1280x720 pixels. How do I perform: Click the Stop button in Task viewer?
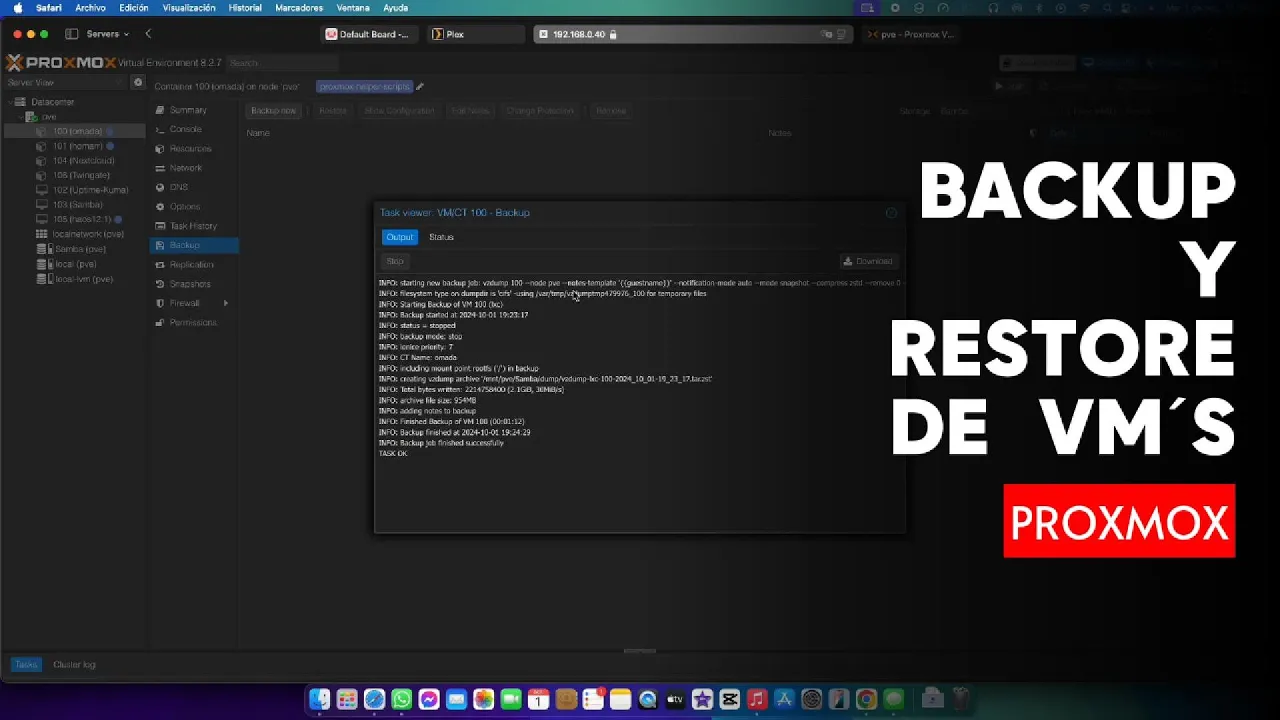[395, 261]
